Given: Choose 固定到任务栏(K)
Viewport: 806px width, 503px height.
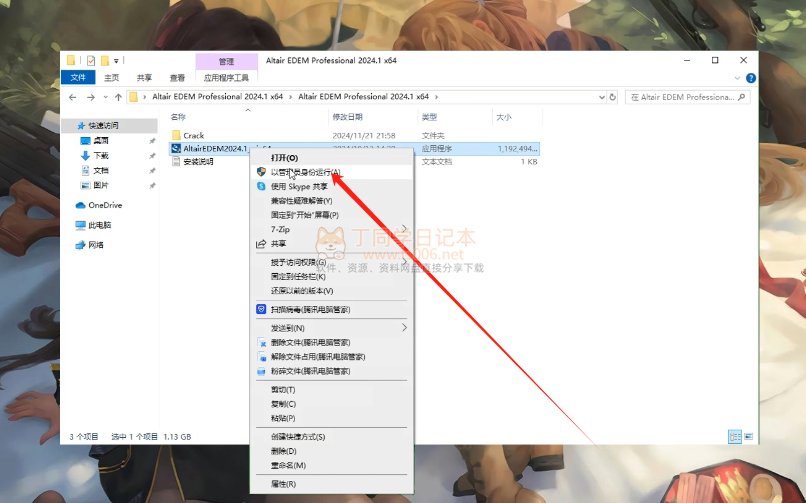Looking at the screenshot, I should 332,276.
